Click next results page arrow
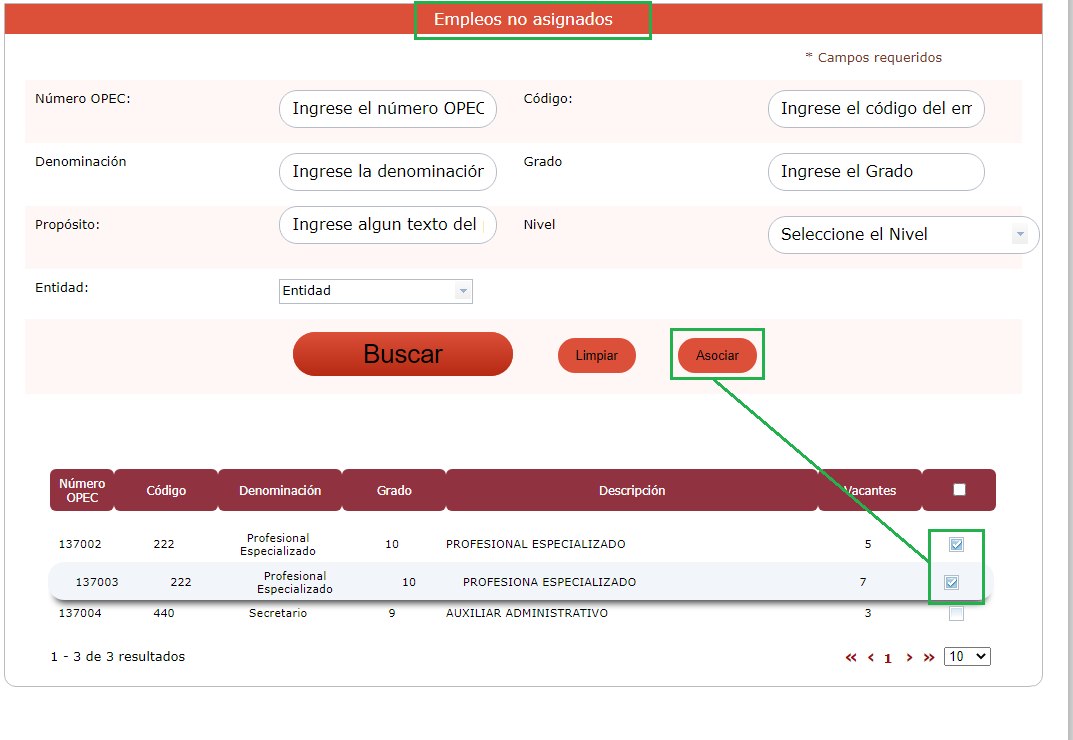This screenshot has width=1073, height=740. 909,658
